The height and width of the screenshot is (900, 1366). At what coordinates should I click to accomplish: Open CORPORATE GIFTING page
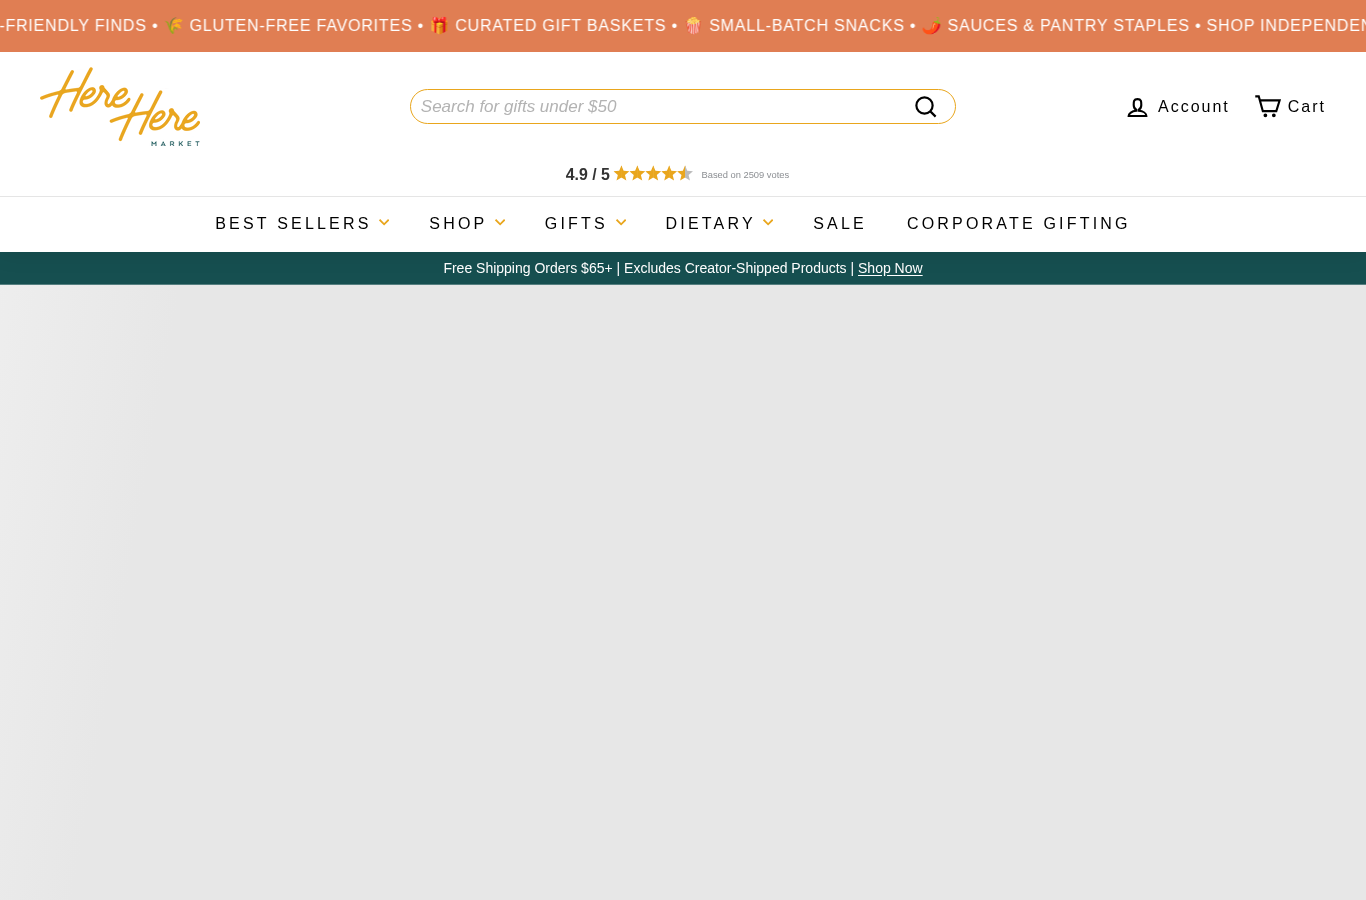(x=1018, y=224)
